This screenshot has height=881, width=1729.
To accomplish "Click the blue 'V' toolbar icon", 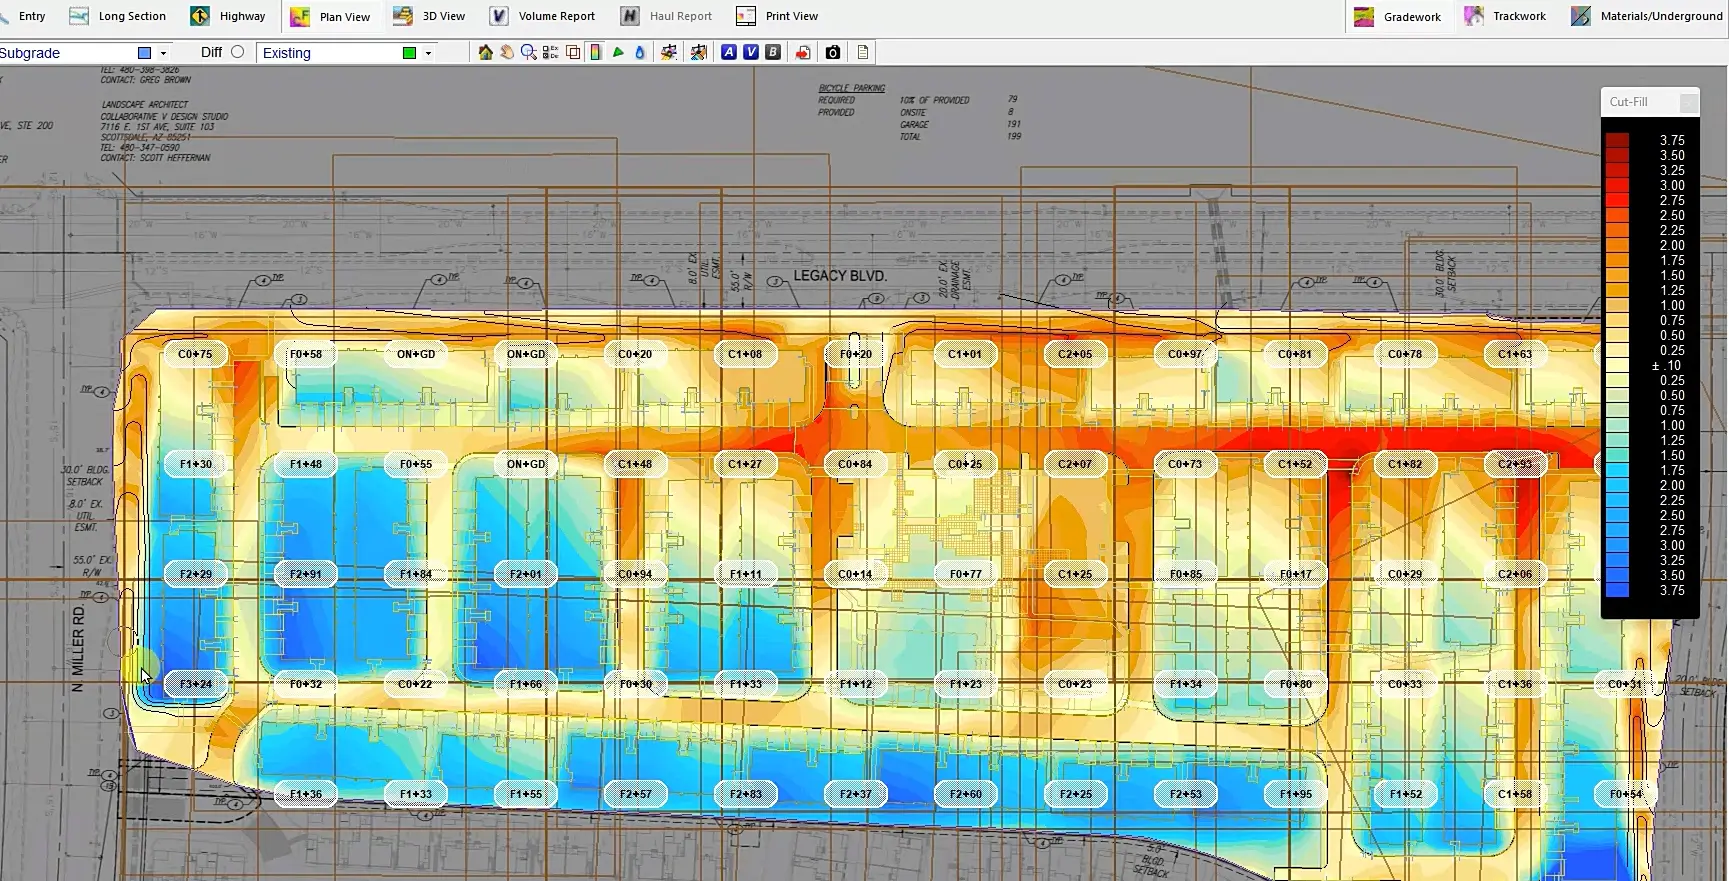I will [x=750, y=53].
